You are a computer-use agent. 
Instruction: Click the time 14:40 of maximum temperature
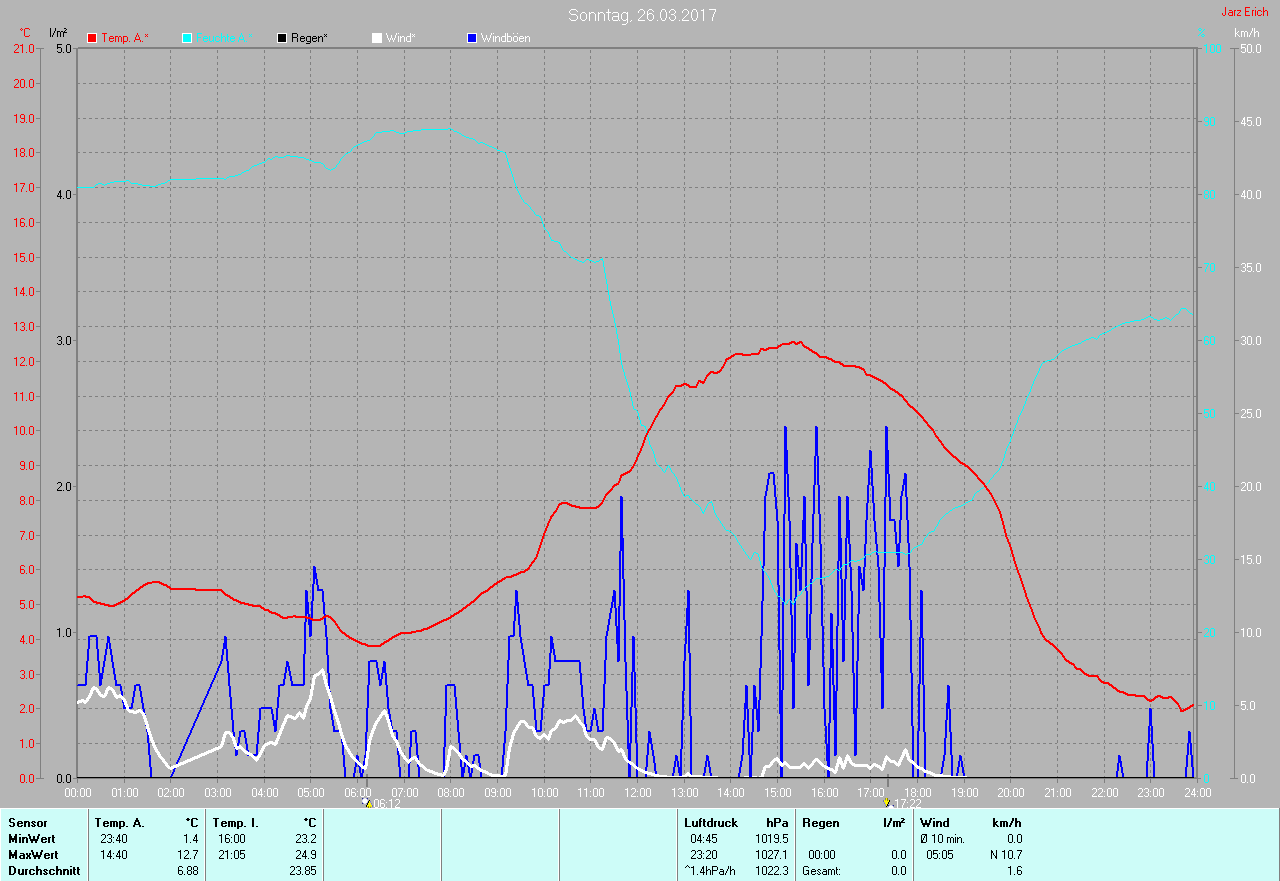click(114, 855)
